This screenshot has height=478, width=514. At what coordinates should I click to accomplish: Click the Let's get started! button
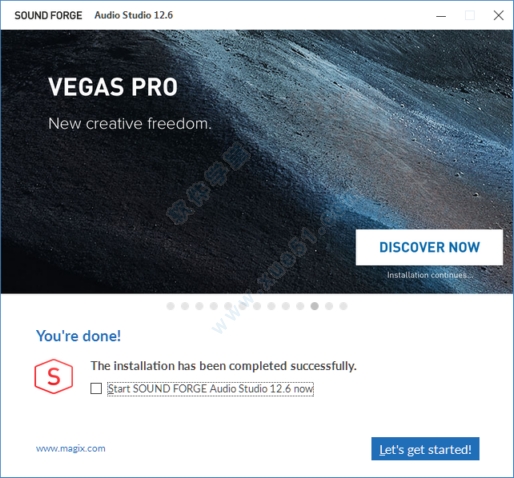[425, 449]
